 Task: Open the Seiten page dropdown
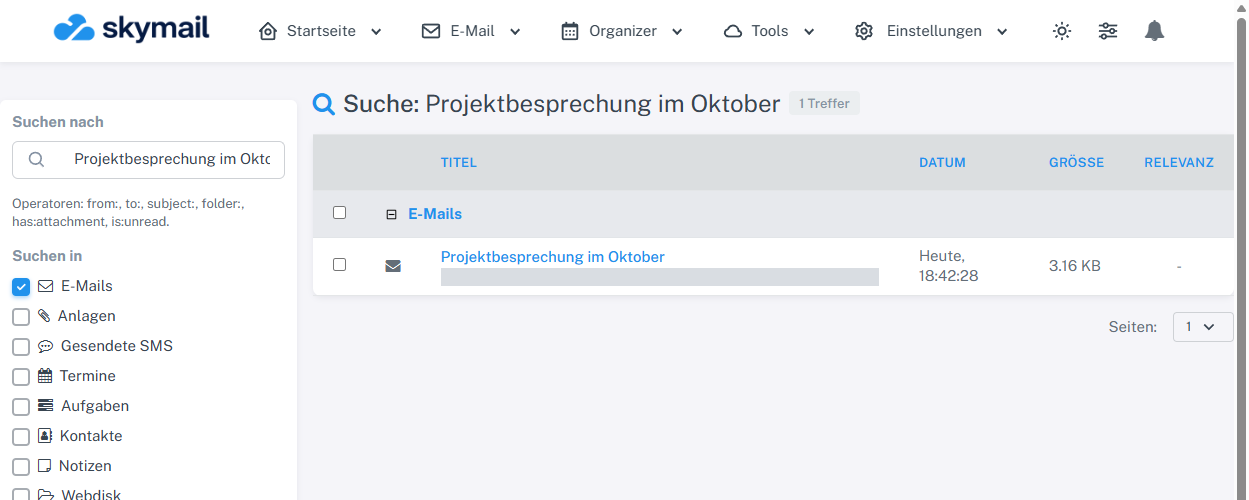point(1203,327)
